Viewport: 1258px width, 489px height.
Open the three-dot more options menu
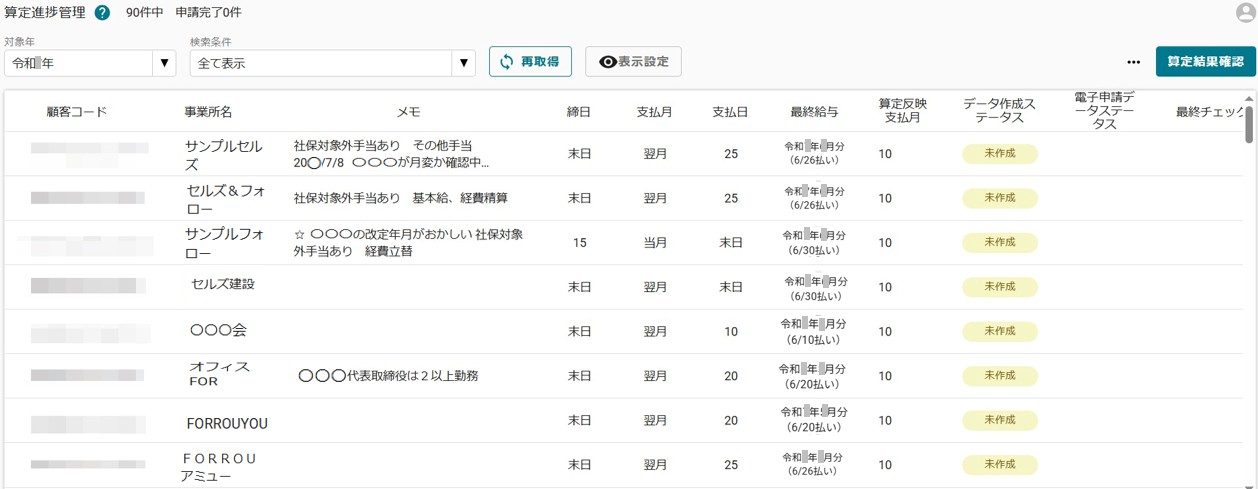[x=1133, y=62]
